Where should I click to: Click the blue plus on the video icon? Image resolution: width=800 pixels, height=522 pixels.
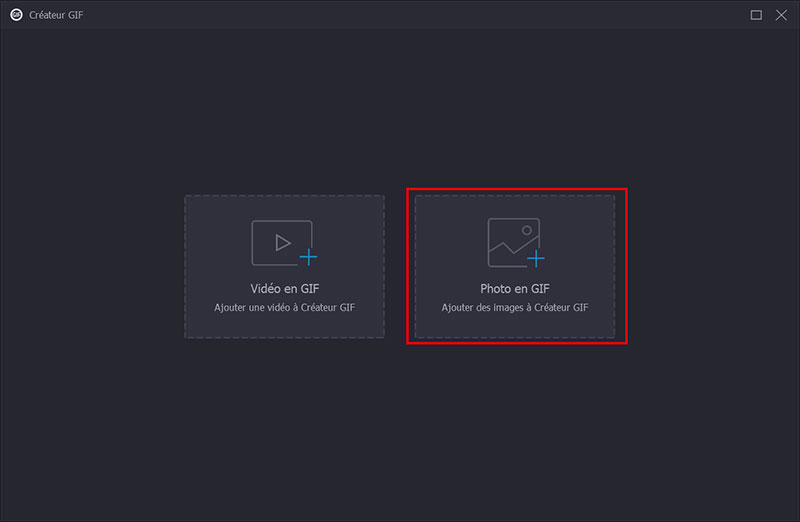point(309,257)
